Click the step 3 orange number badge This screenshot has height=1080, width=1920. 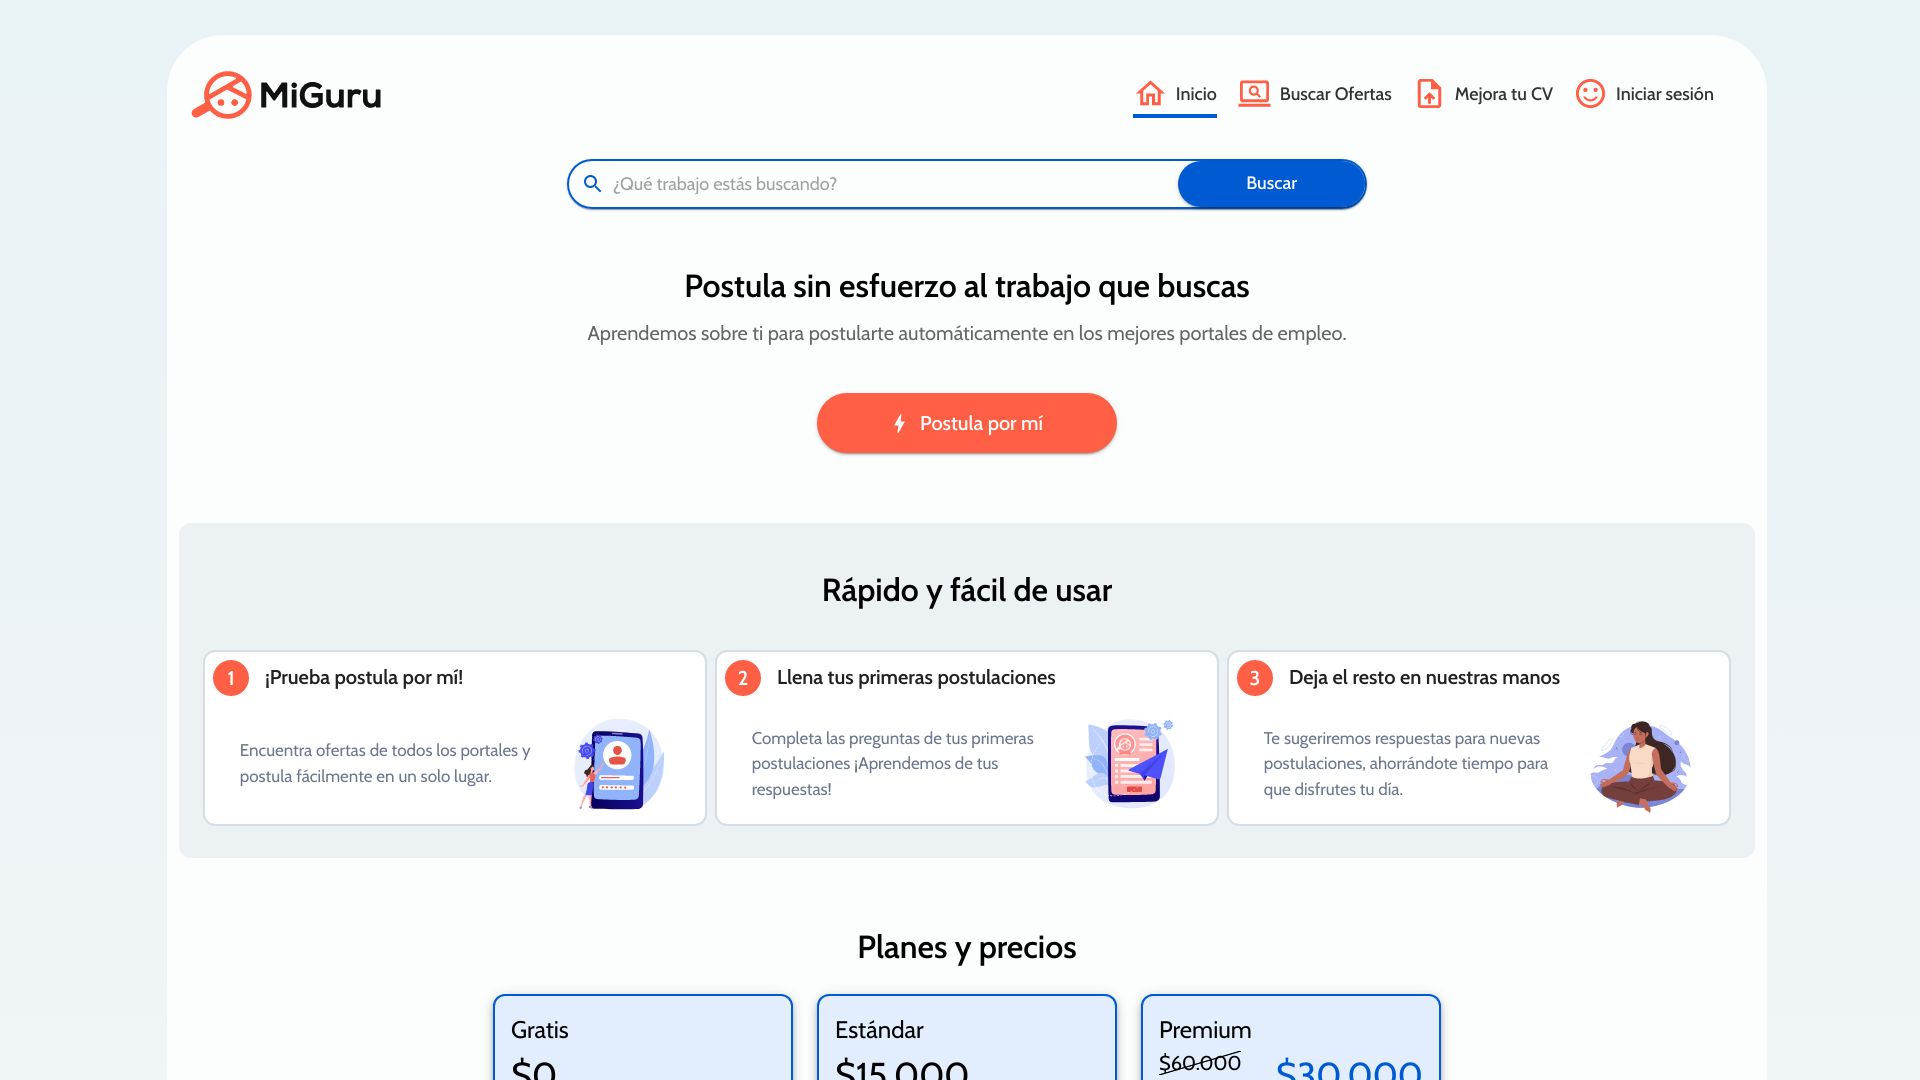tap(1254, 678)
